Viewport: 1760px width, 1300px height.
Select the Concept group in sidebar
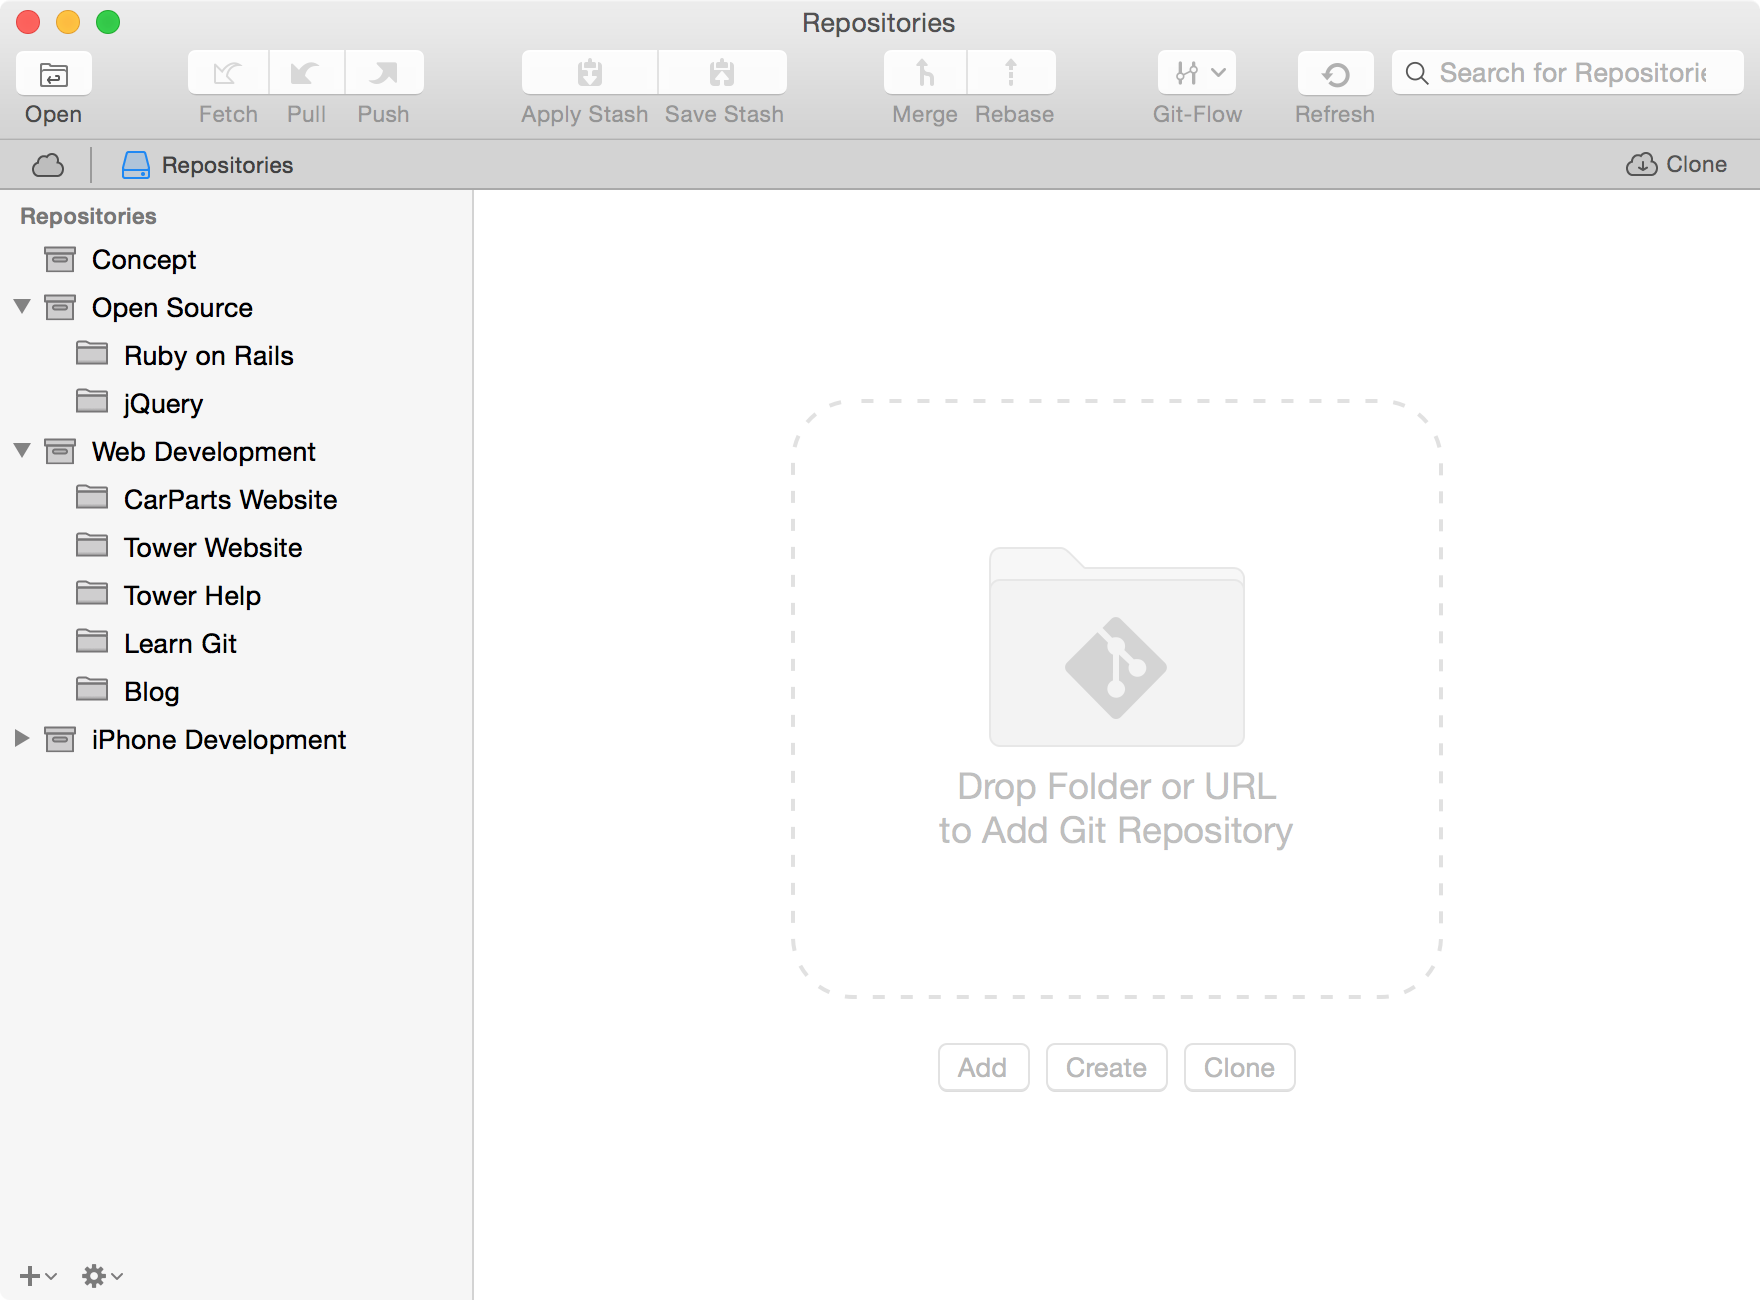click(236, 260)
